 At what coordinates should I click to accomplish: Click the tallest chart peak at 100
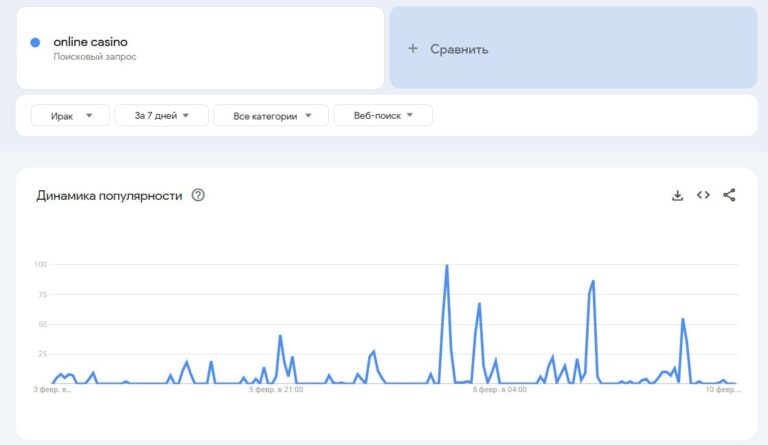tap(446, 266)
